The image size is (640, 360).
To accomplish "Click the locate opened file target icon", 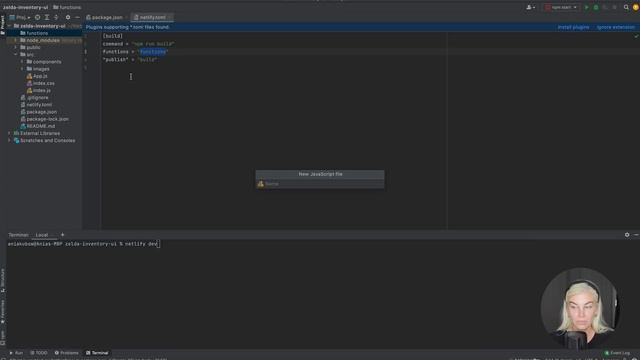I will pyautogui.click(x=38, y=18).
